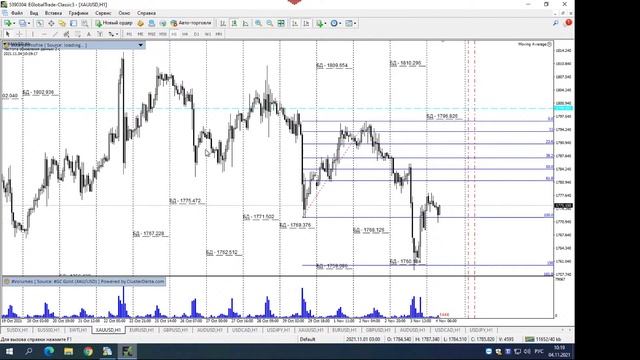Zoom out the chart with magnifier minus
Screen dimensions: 640x360
[x=270, y=23]
